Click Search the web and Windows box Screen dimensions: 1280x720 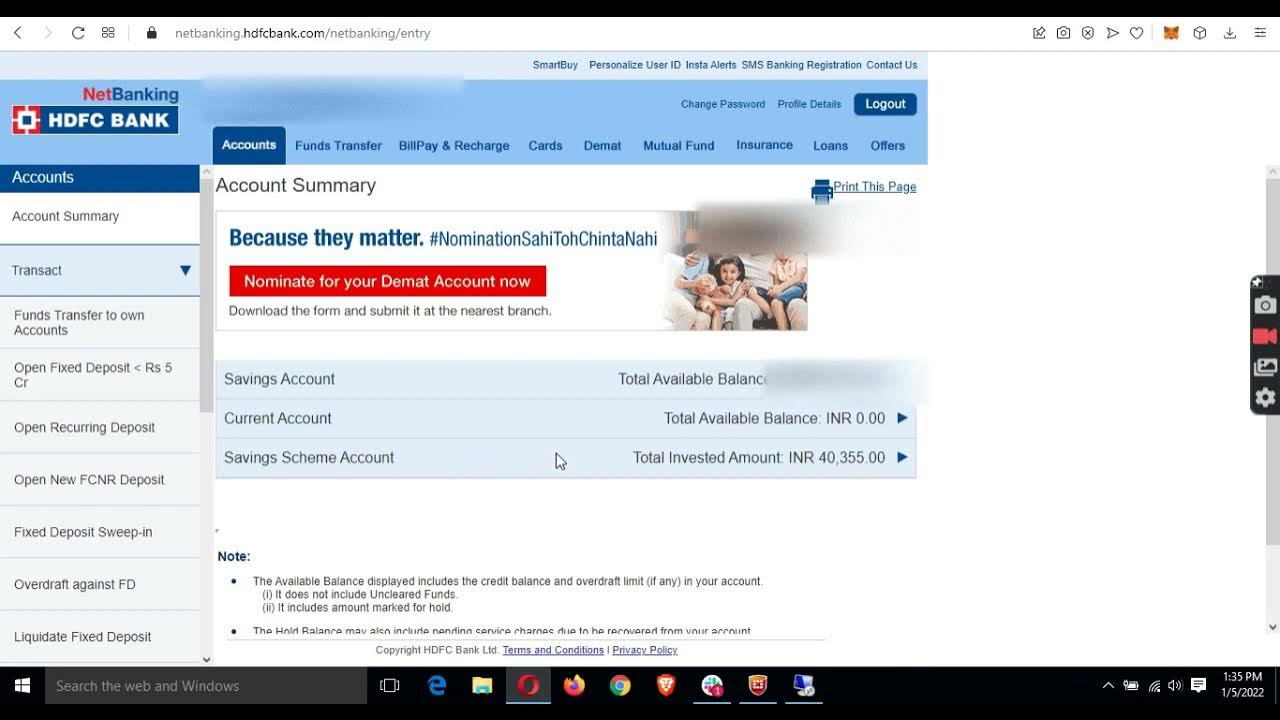click(x=206, y=686)
